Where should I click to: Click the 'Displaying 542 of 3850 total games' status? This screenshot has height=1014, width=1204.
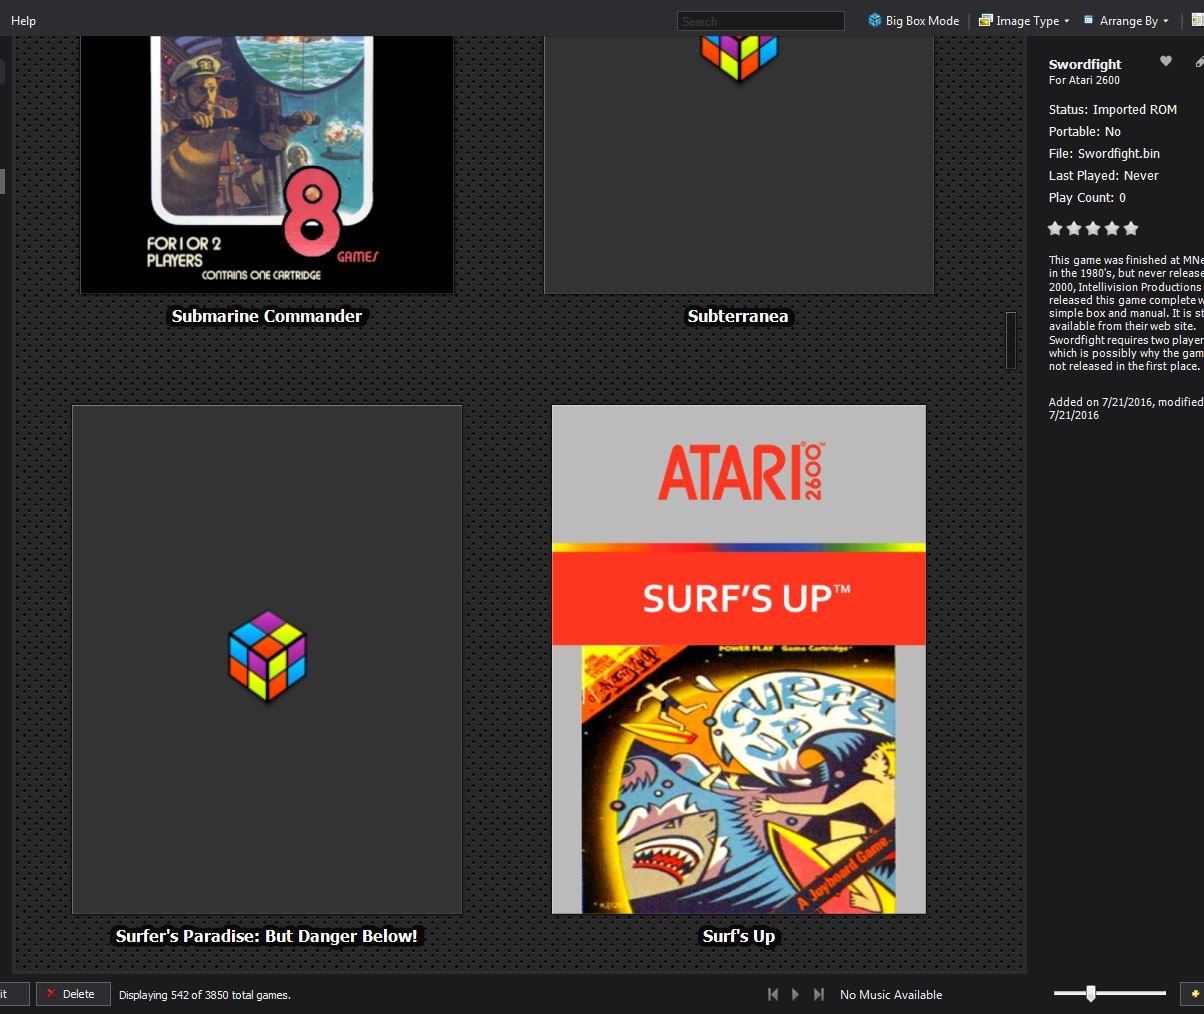[205, 995]
